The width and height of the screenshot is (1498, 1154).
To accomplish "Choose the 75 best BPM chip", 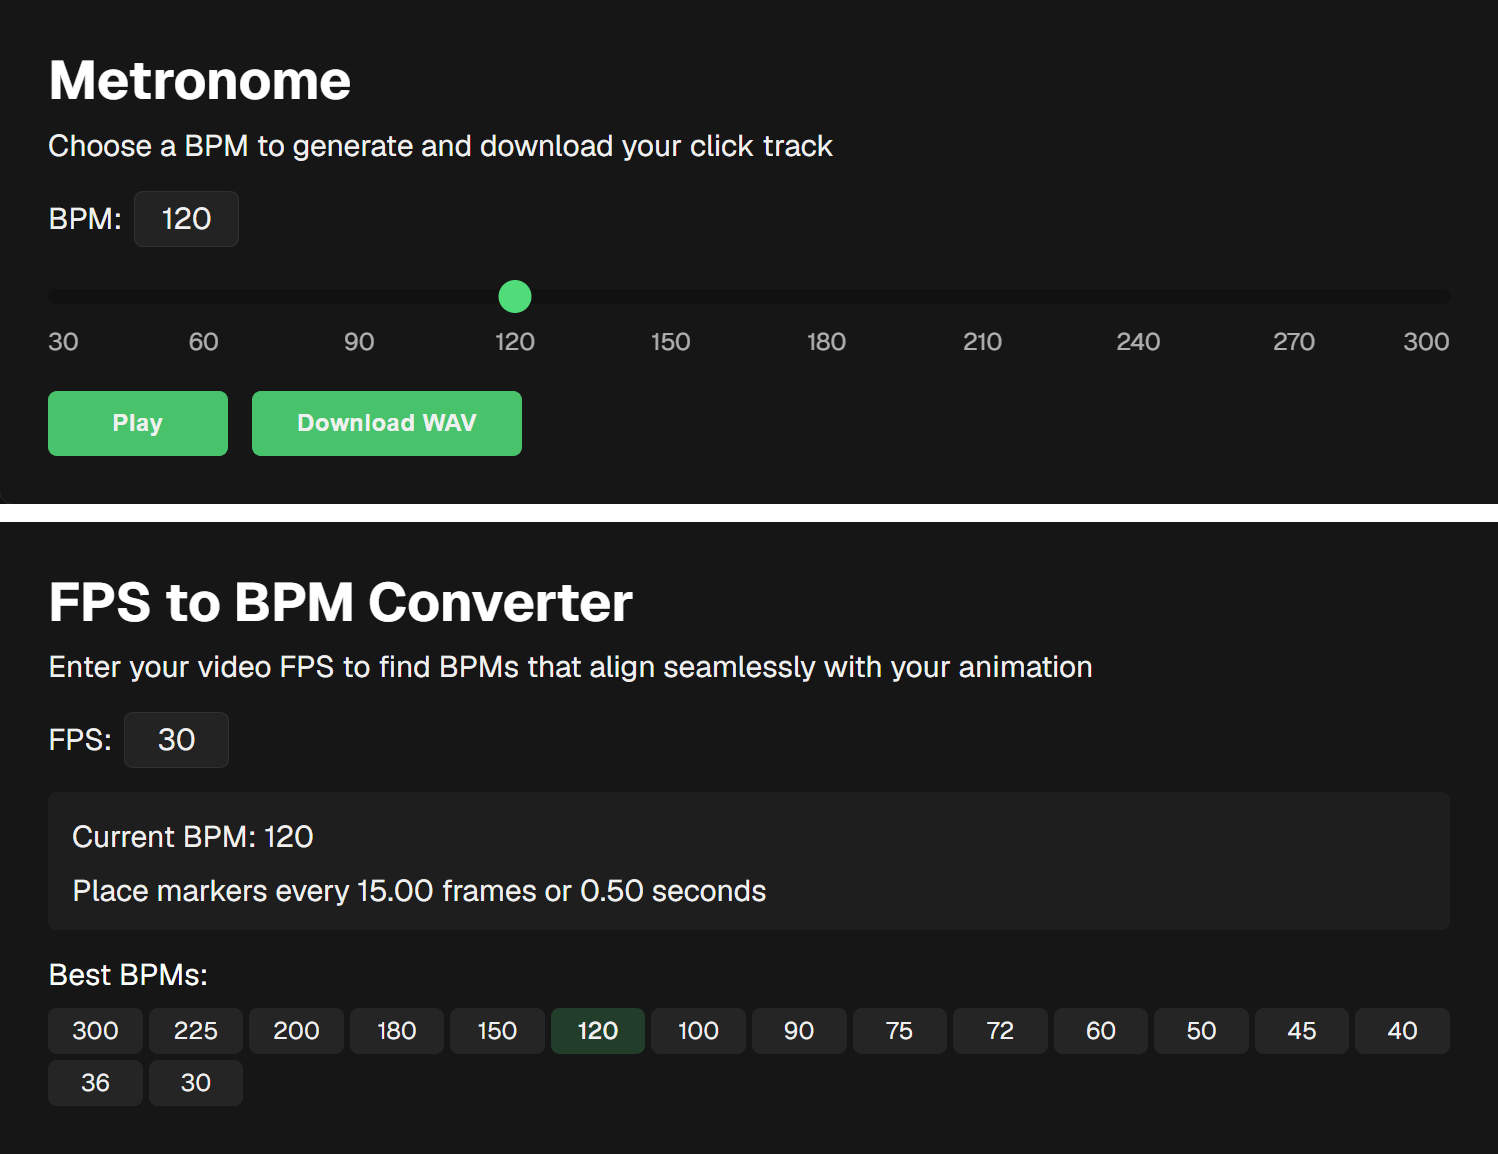I will 900,1031.
